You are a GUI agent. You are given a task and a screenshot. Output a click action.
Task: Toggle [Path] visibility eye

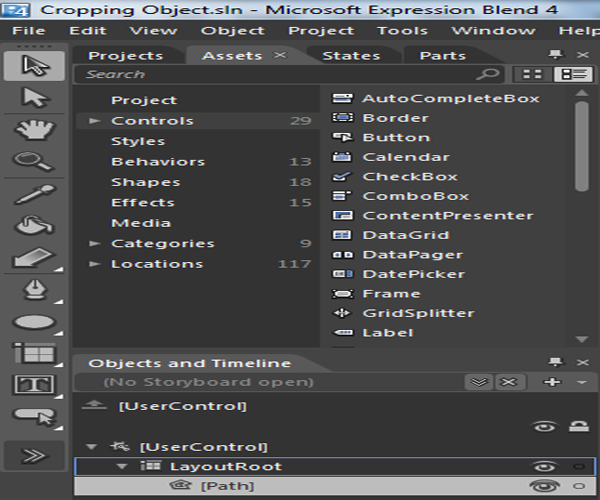click(x=545, y=486)
